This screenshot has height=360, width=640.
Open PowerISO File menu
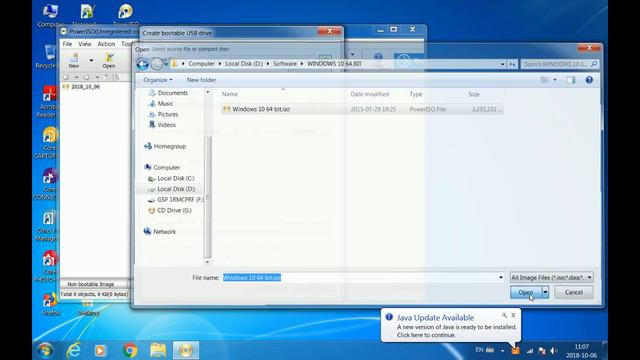pos(67,44)
